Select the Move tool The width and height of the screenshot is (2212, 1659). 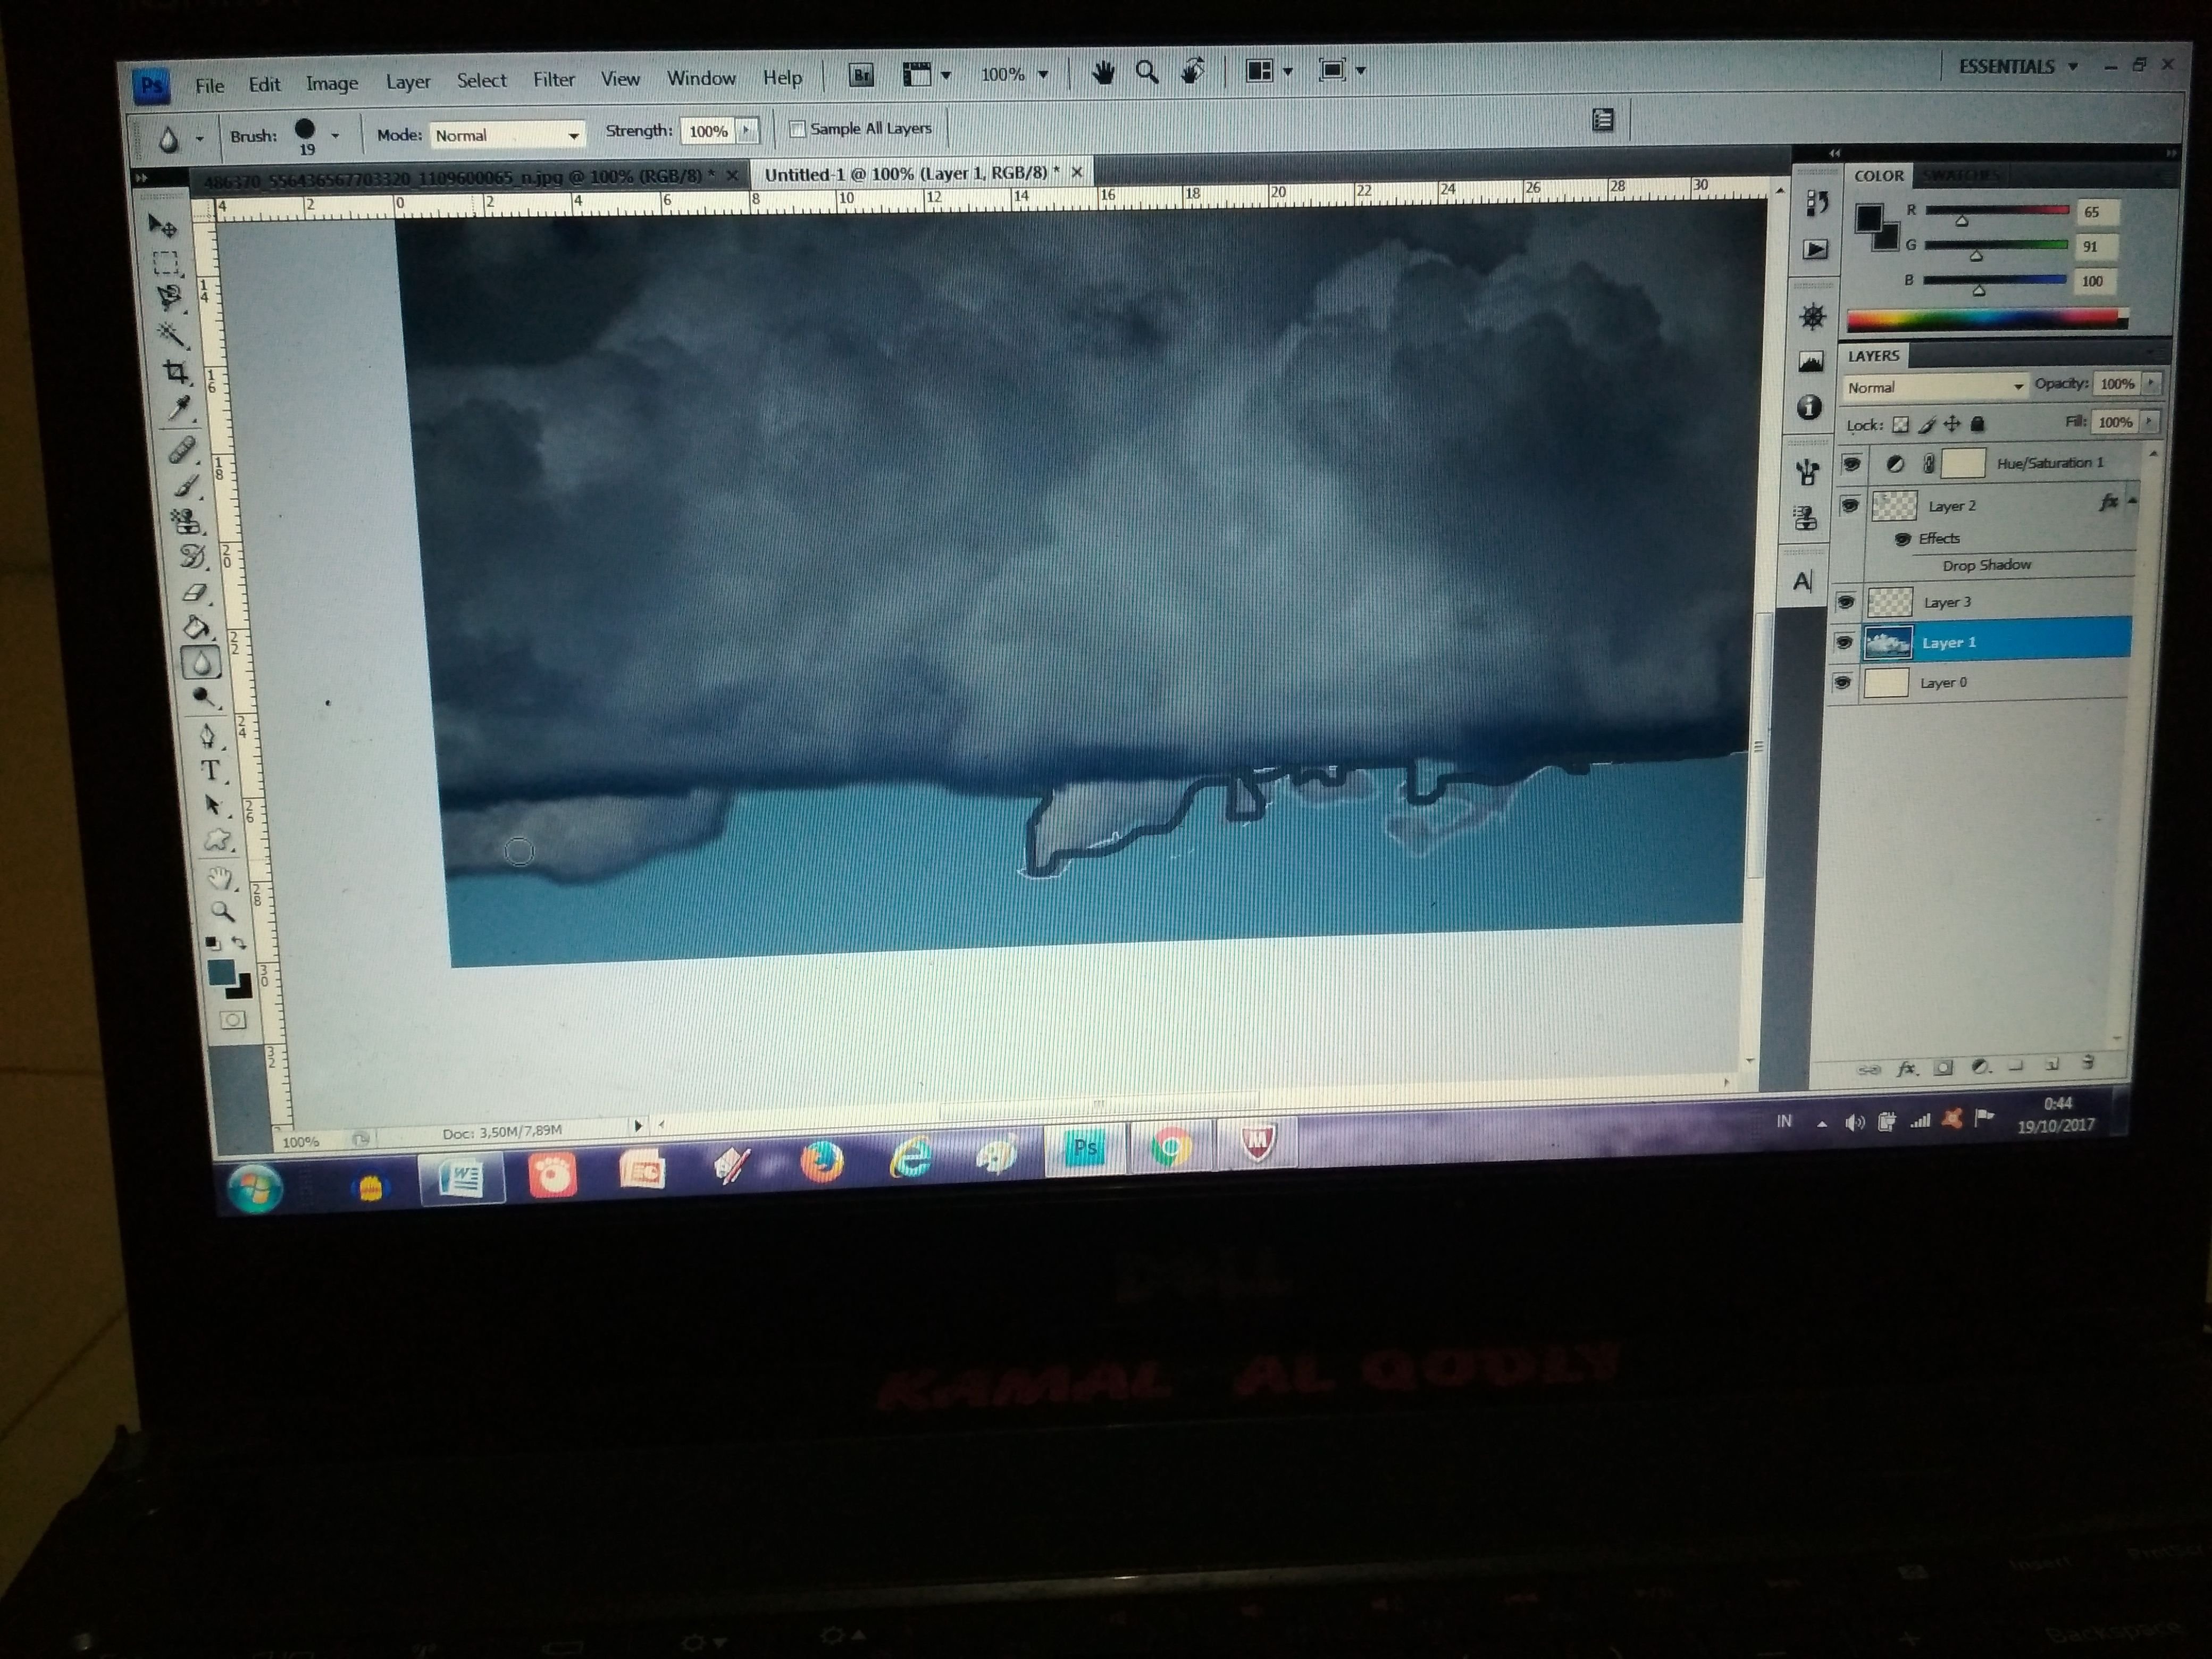(x=162, y=226)
